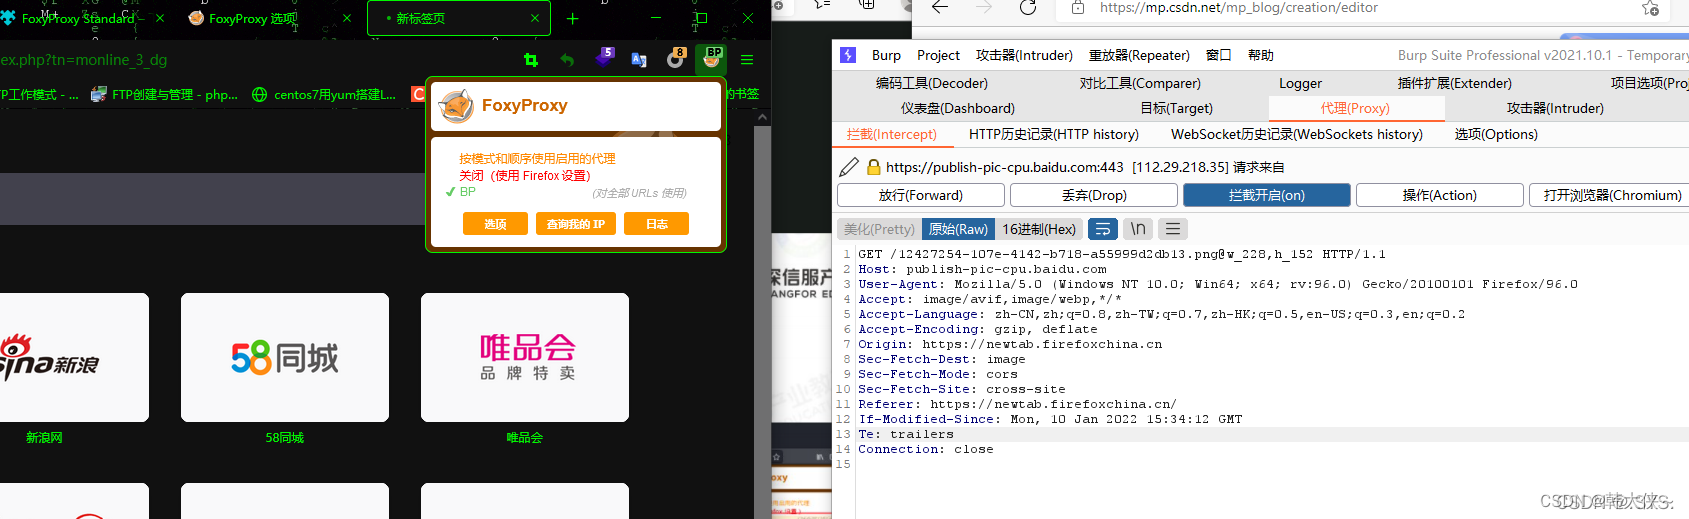This screenshot has height=519, width=1689.
Task: Click the 查询我的 IP button
Action: coord(576,224)
